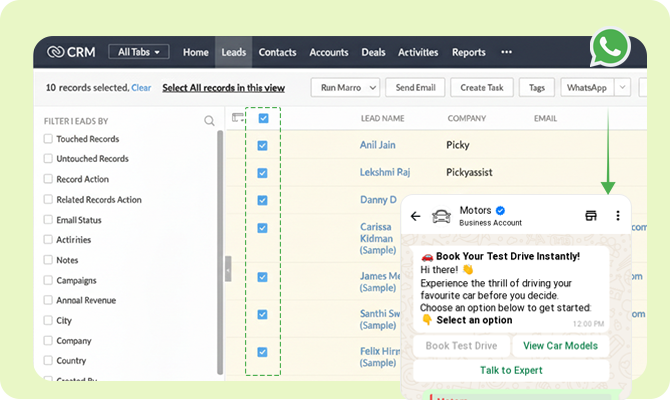This screenshot has width=670, height=400.
Task: Uncheck the Felix row checkbox
Action: tap(262, 352)
